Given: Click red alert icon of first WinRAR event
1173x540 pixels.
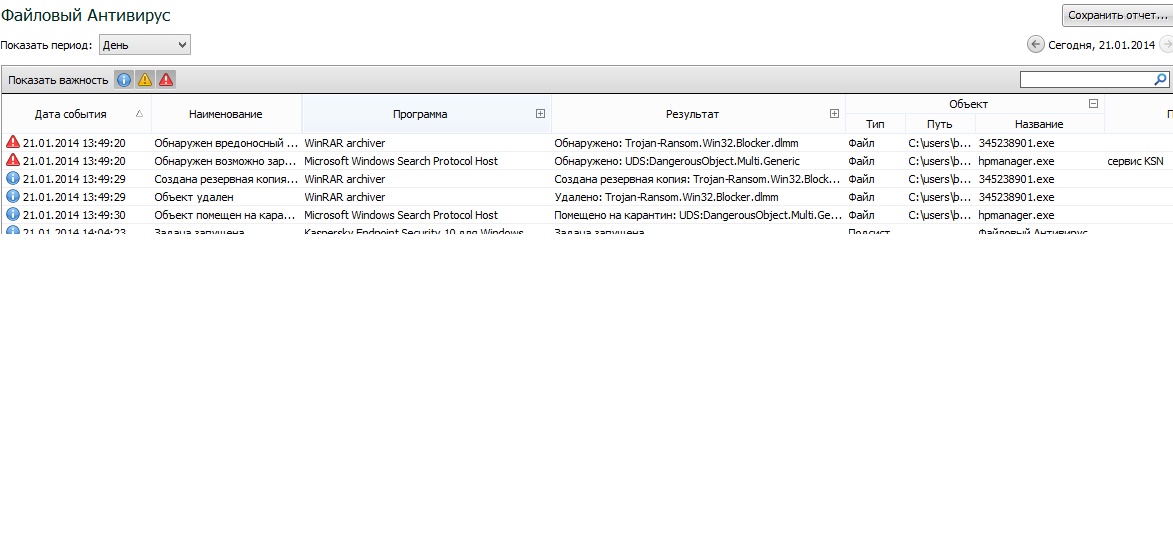Looking at the screenshot, I should (13, 143).
